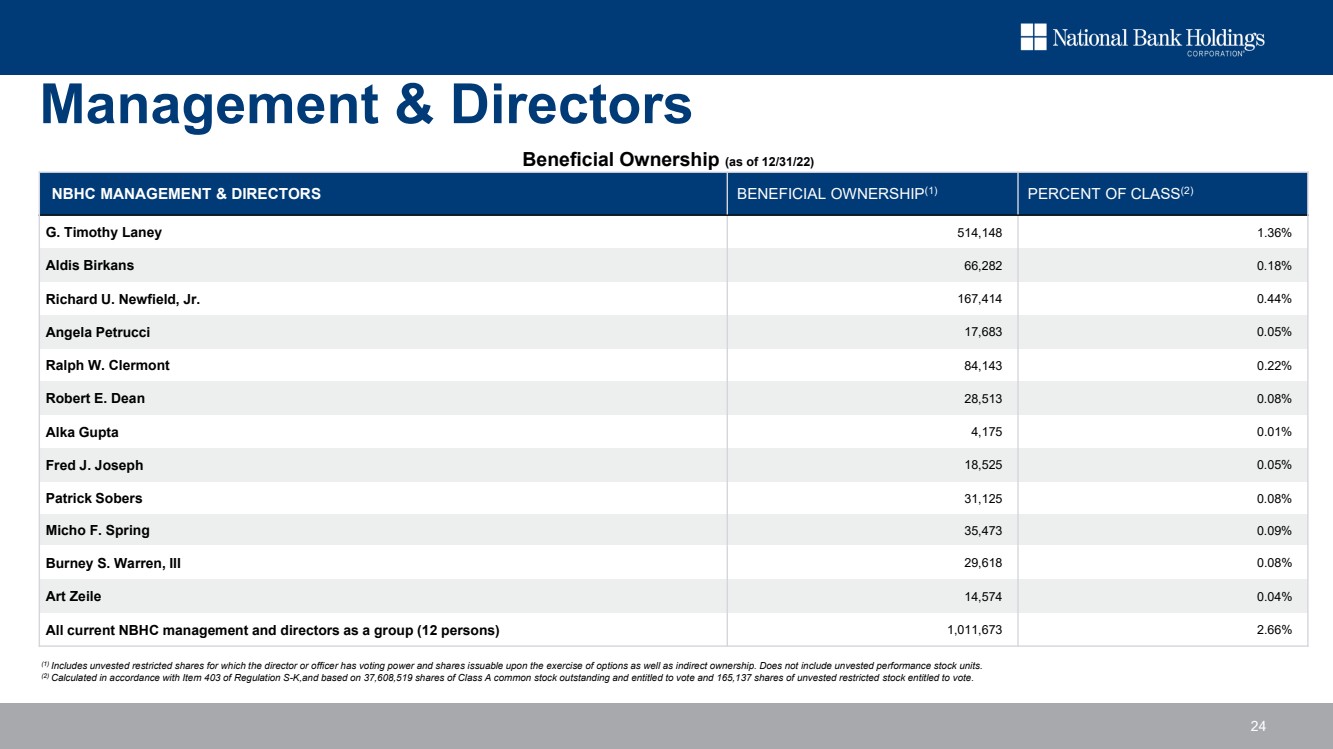This screenshot has height=749, width=1333.
Task: Select the G. Timothy Laney row name
Action: pyautogui.click(x=104, y=232)
